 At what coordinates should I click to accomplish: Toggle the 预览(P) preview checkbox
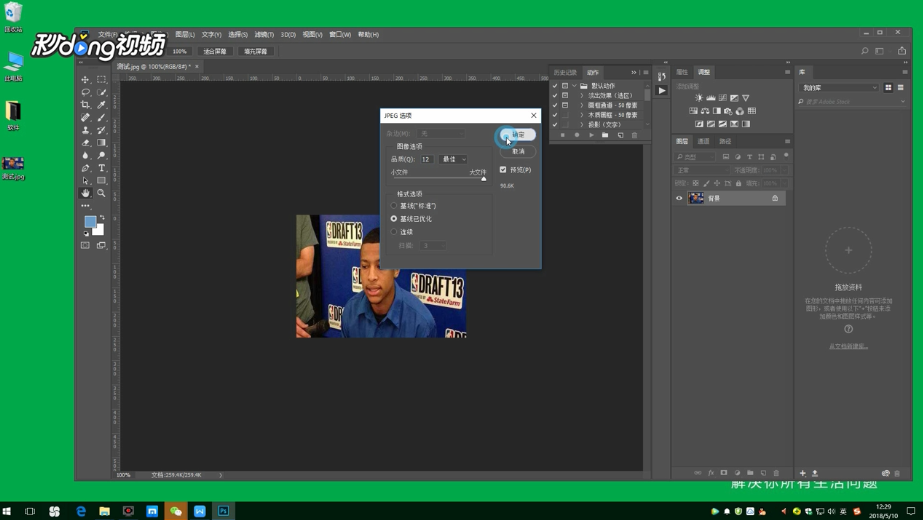tap(503, 170)
